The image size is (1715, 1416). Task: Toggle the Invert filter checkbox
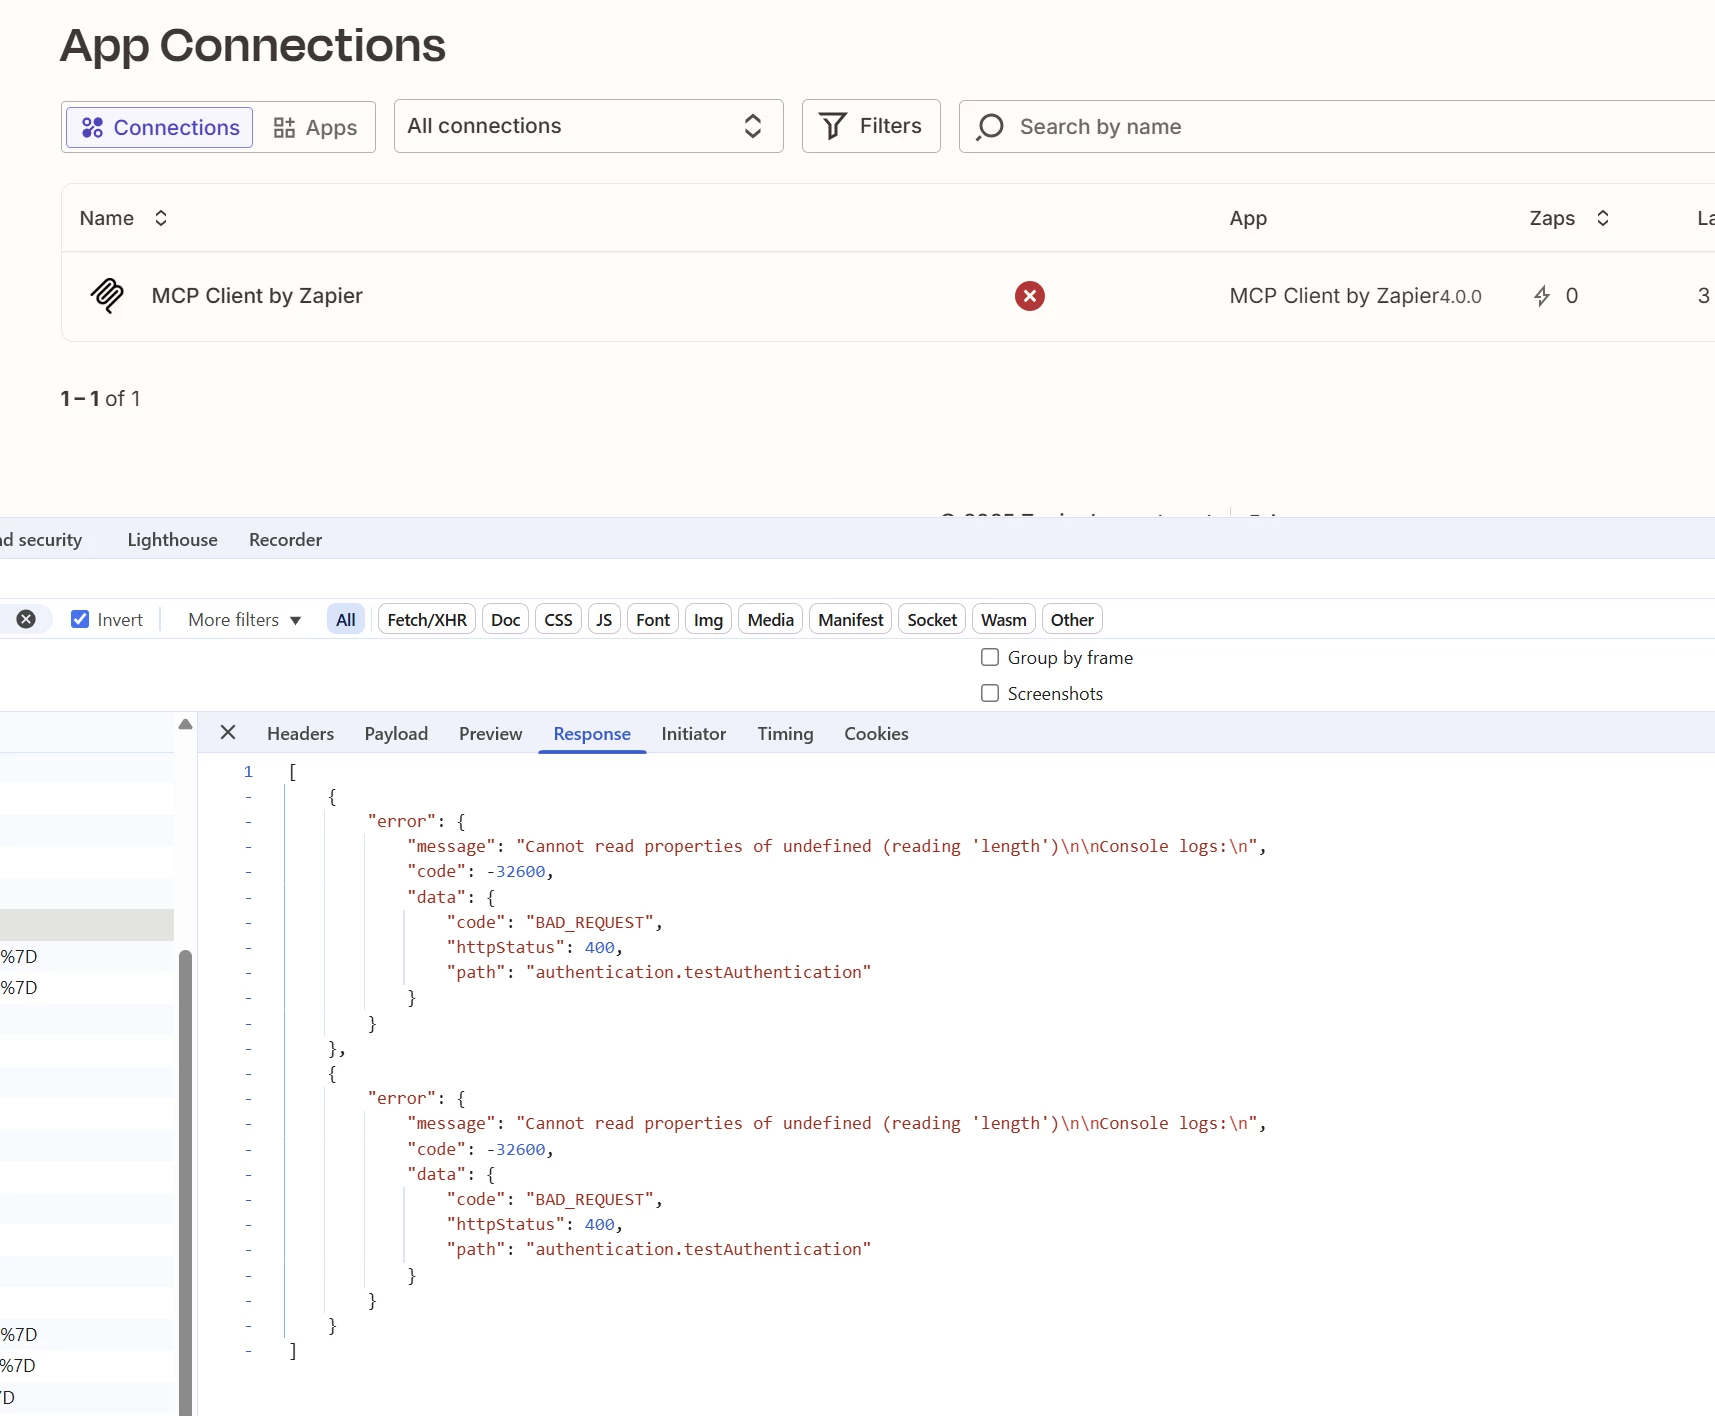tap(80, 619)
